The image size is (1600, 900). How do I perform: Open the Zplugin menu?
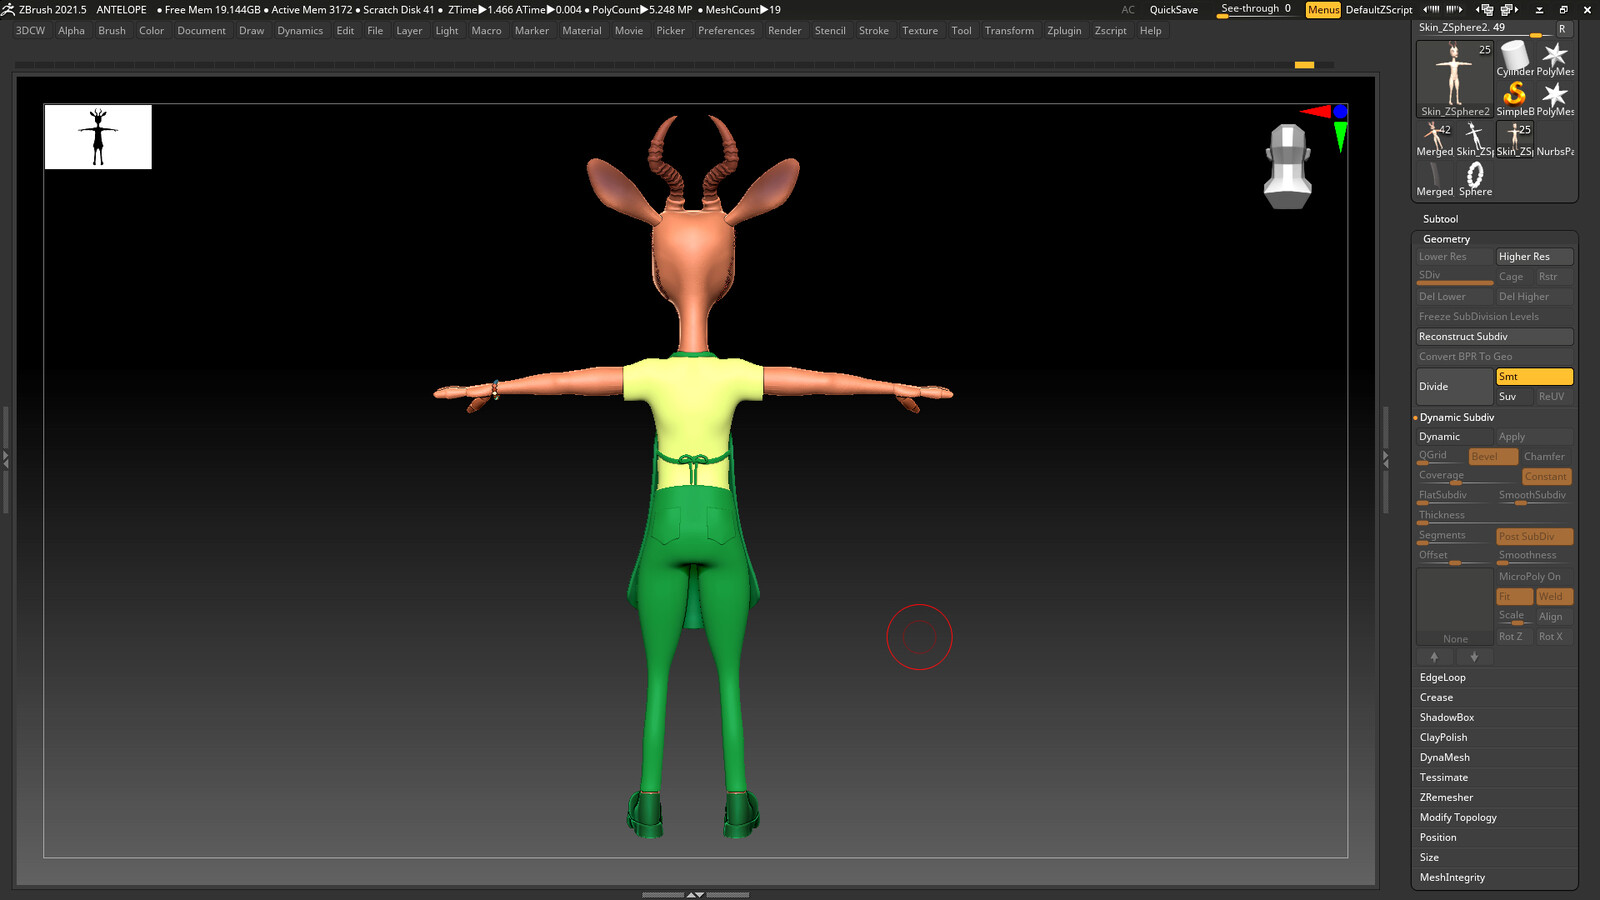point(1064,31)
